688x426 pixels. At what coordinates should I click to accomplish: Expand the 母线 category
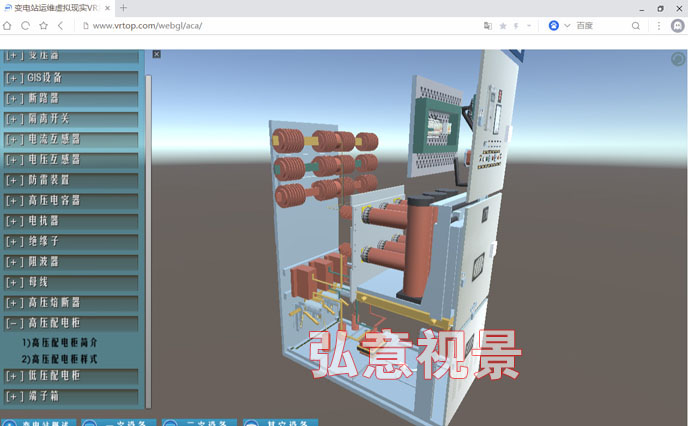coord(71,283)
